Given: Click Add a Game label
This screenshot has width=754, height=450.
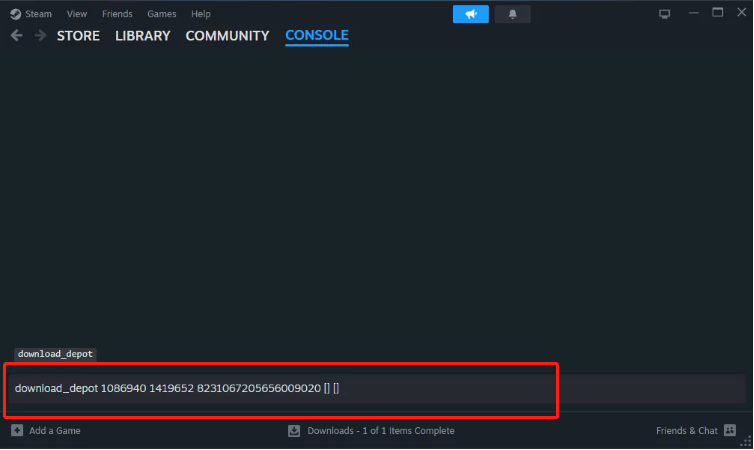Looking at the screenshot, I should click(55, 431).
